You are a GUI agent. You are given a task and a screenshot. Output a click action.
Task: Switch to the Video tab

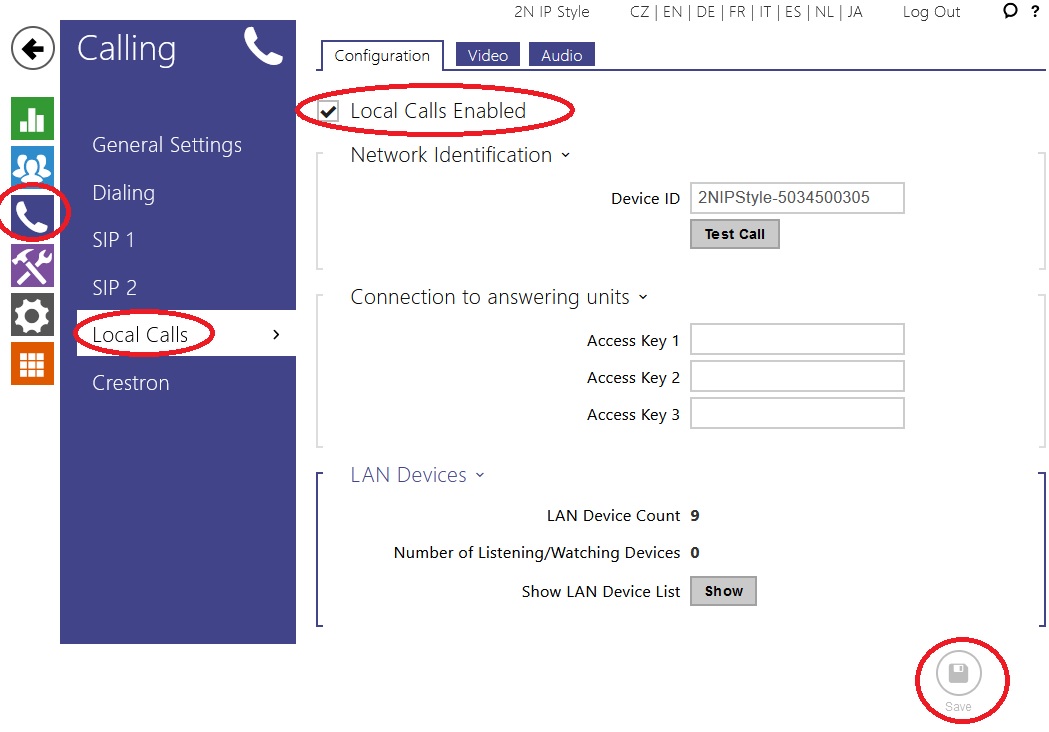[x=487, y=55]
